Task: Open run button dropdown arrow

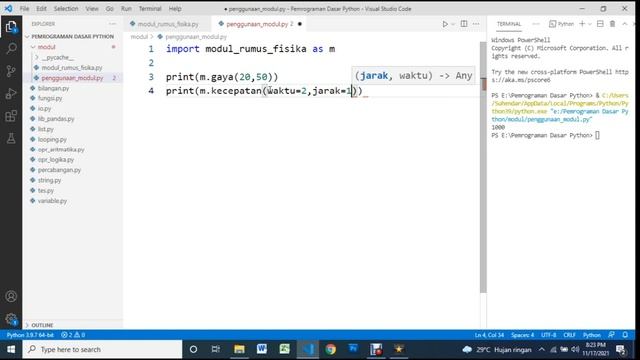Action: click(x=453, y=24)
